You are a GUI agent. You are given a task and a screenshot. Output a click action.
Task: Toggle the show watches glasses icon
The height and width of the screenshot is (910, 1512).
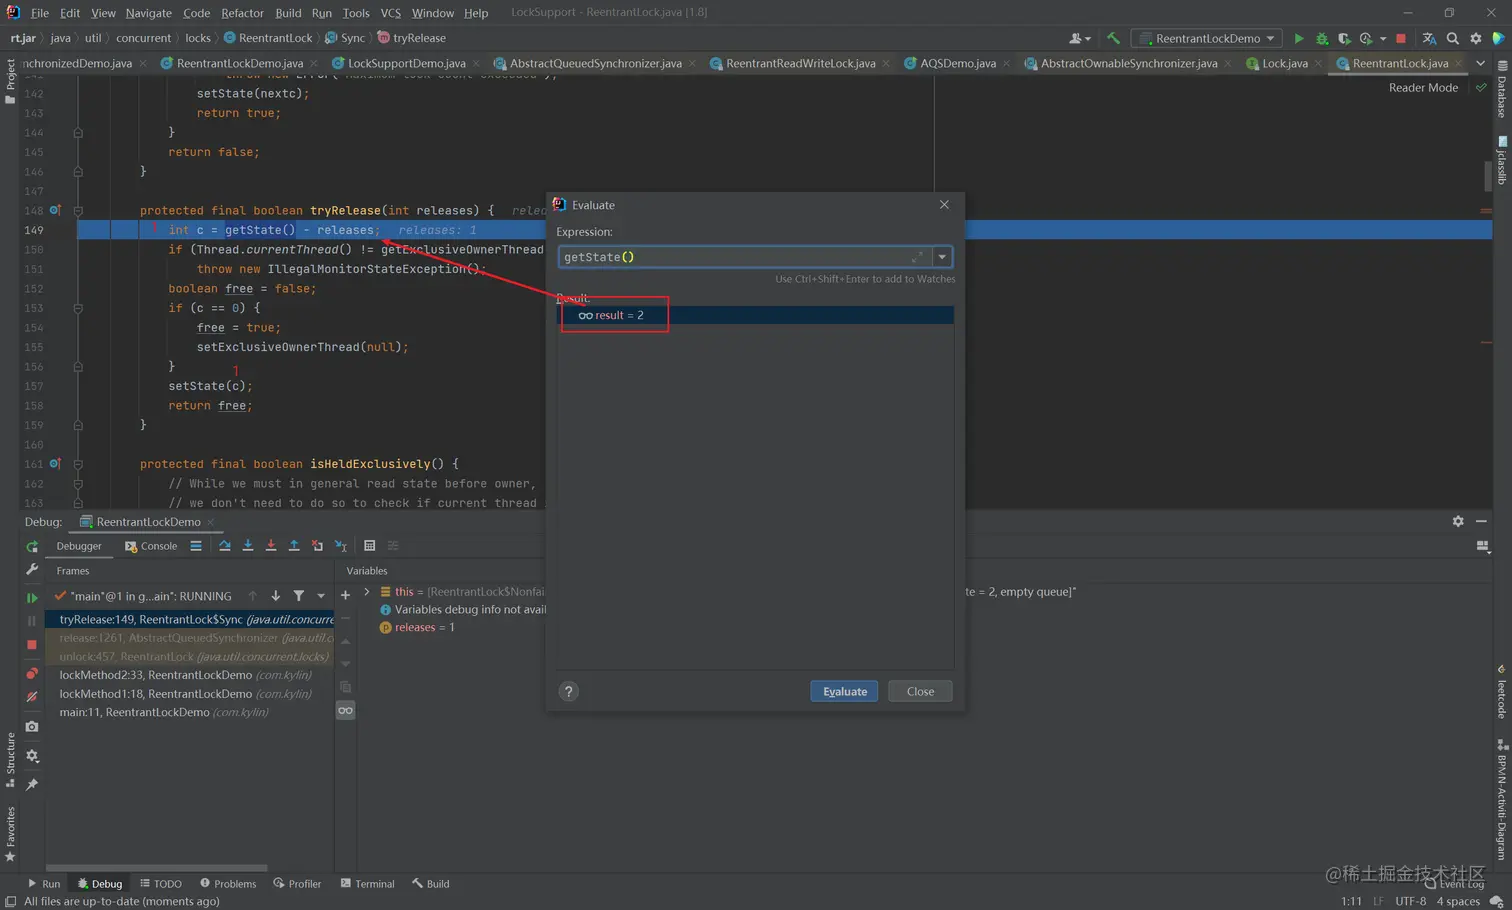tap(345, 710)
